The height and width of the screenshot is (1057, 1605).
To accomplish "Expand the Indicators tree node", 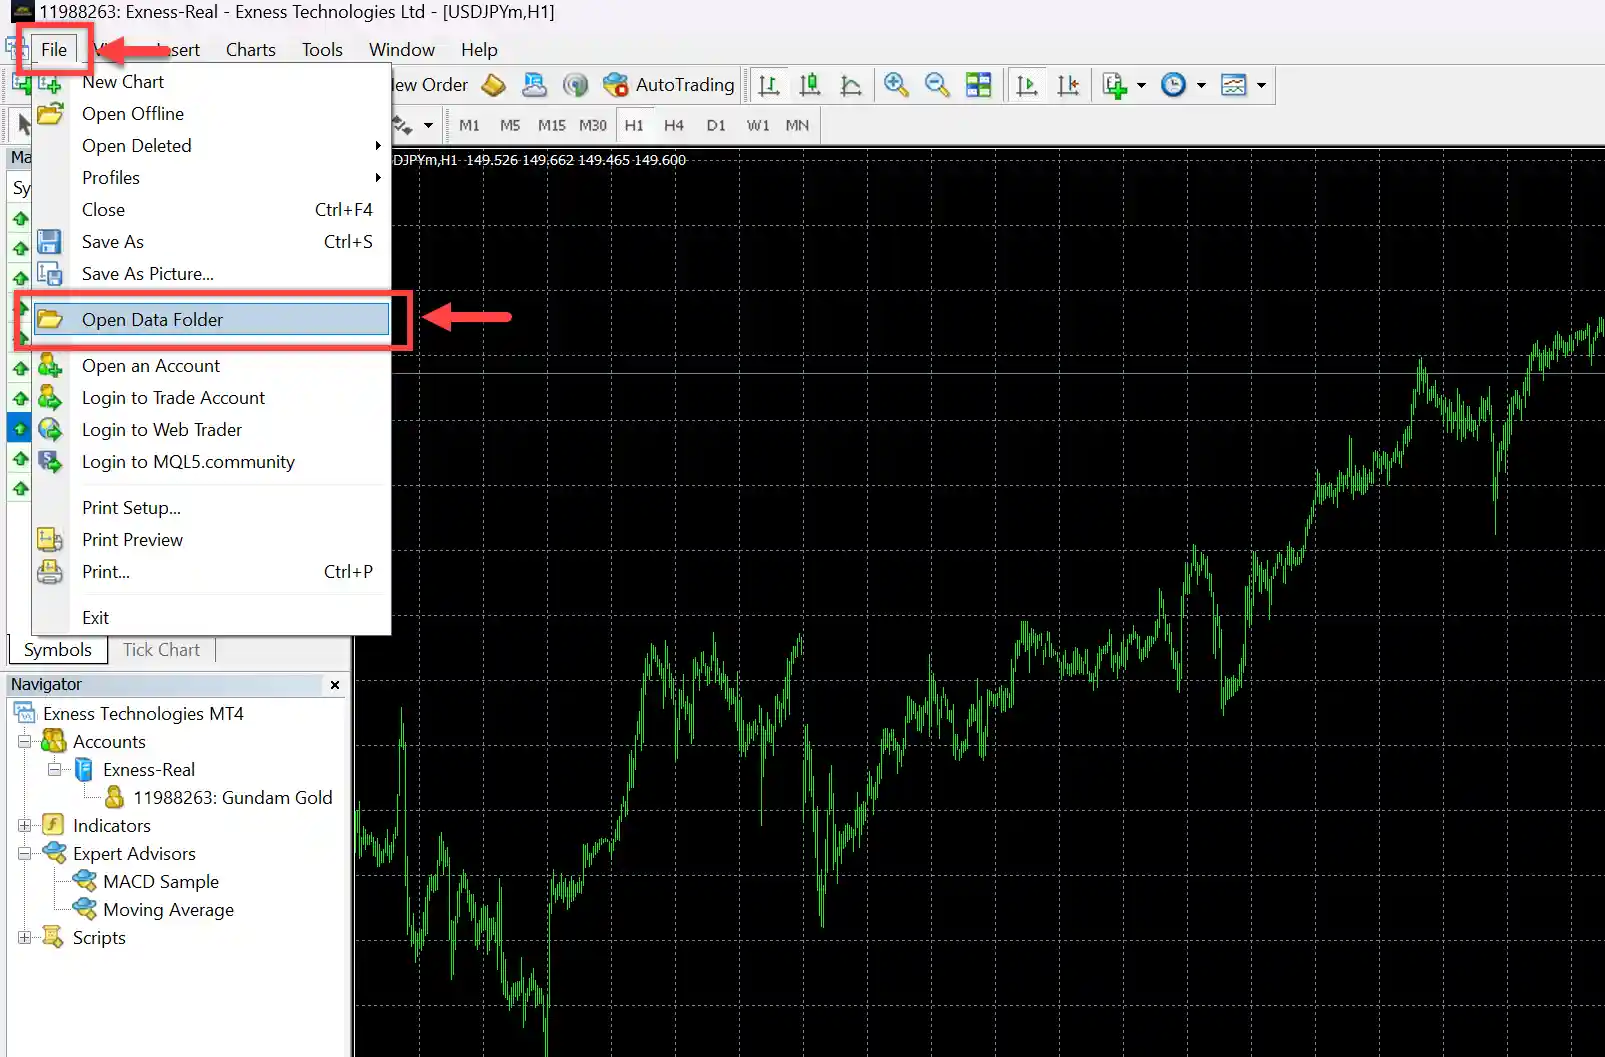I will point(25,826).
